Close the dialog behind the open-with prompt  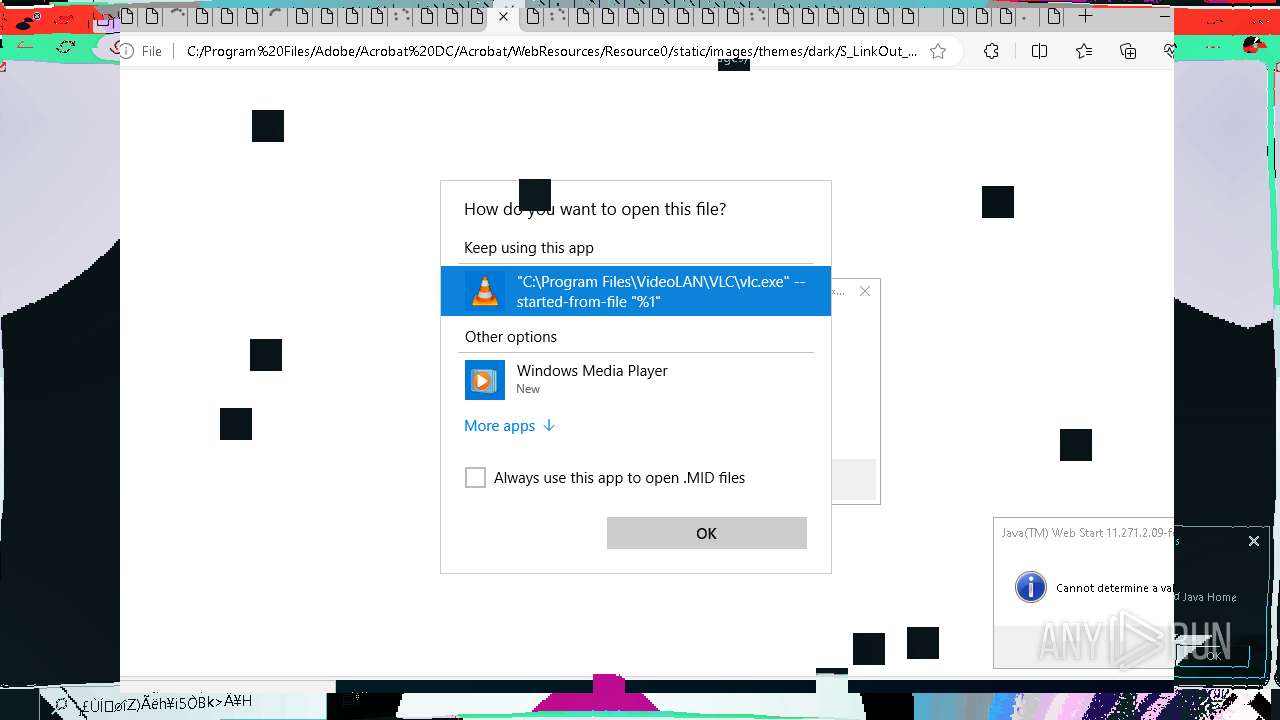(x=865, y=291)
